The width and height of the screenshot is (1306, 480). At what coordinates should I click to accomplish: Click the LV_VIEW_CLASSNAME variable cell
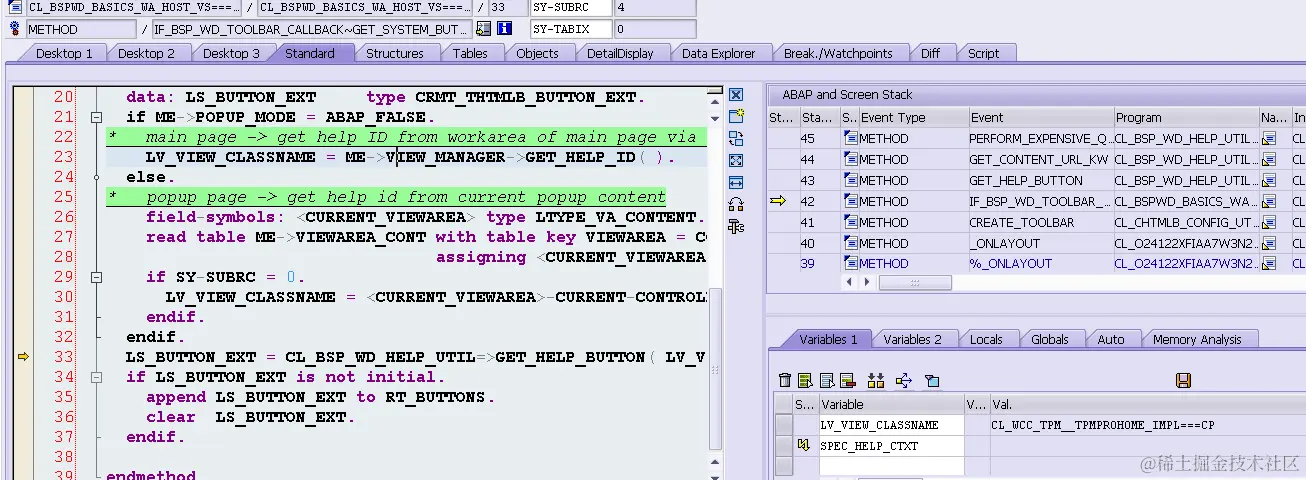tap(891, 425)
